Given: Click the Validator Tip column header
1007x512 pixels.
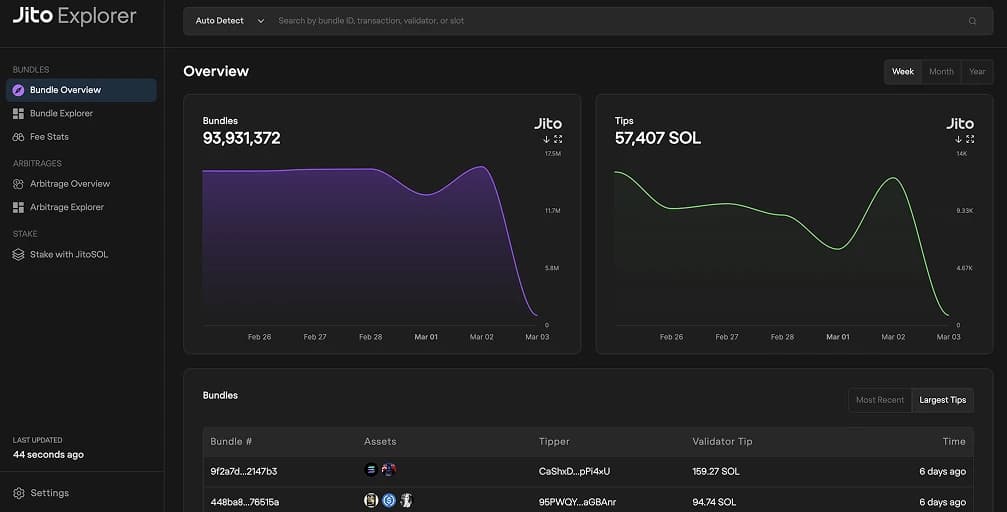Looking at the screenshot, I should [722, 441].
